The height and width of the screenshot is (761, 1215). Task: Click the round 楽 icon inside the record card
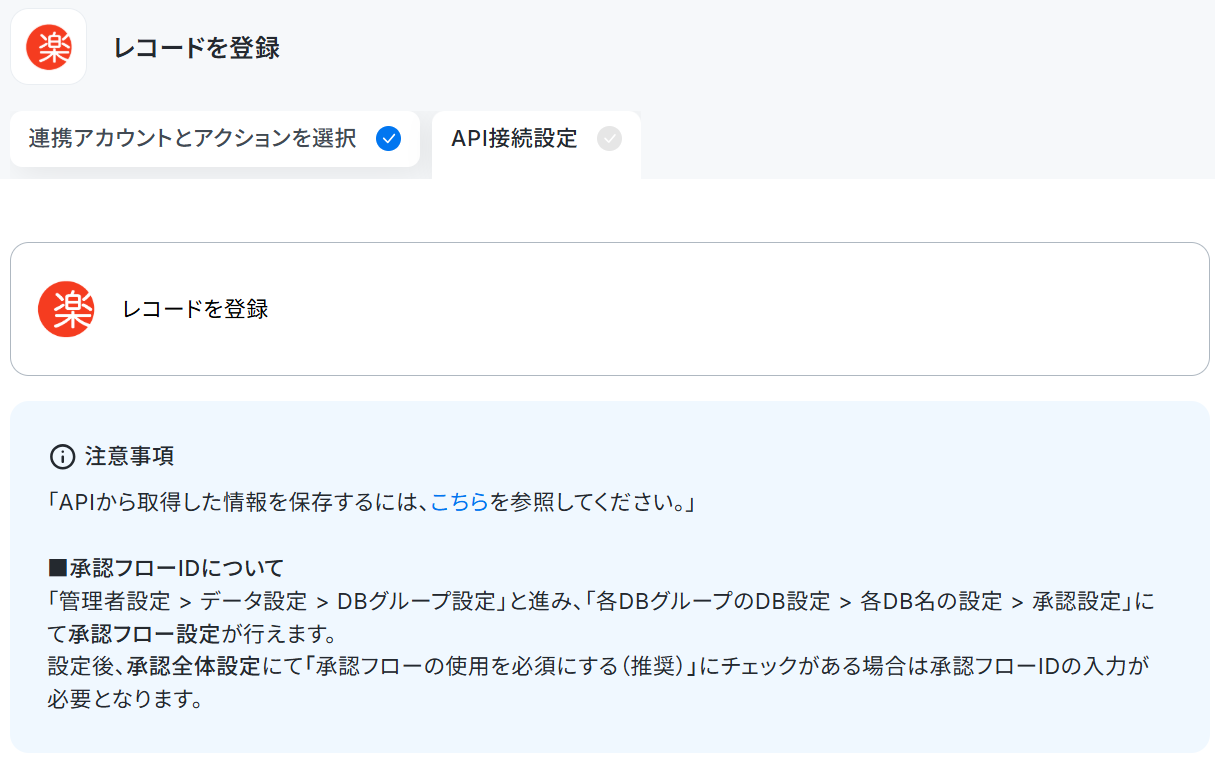point(66,309)
